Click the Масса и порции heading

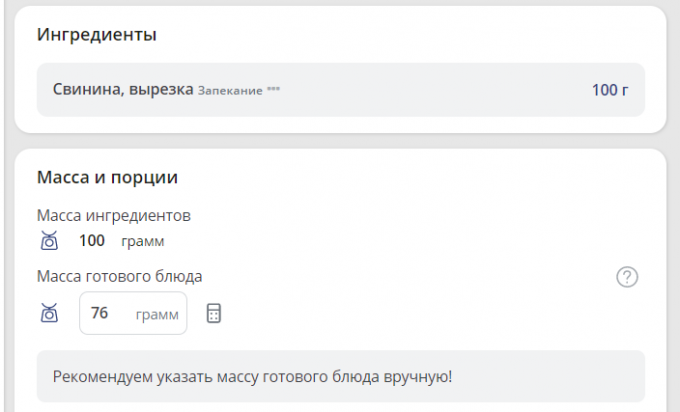pos(107,177)
